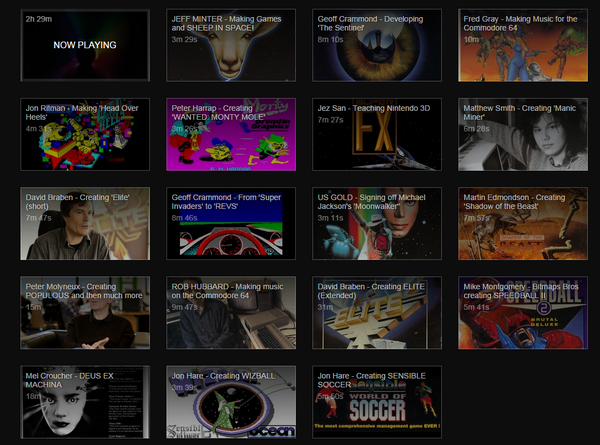Viewport: 600px width, 445px height.
Task: Open Geoff Crammond The Sentinel video
Action: tap(377, 45)
